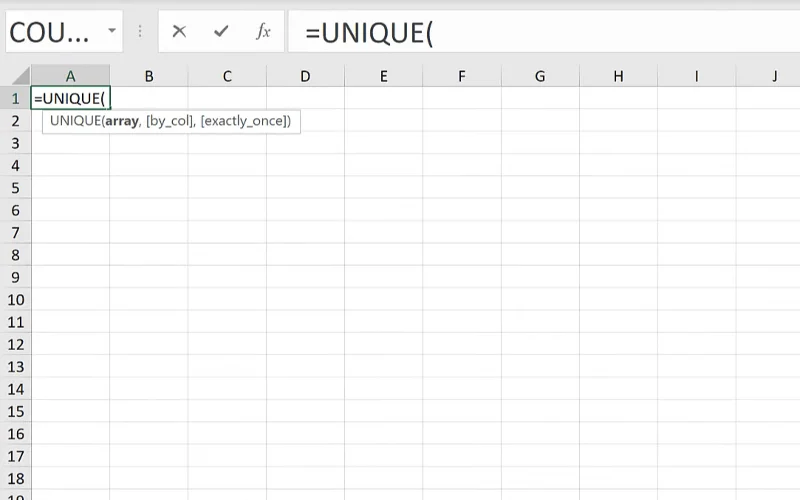
Task: Select column G header
Action: pos(540,76)
